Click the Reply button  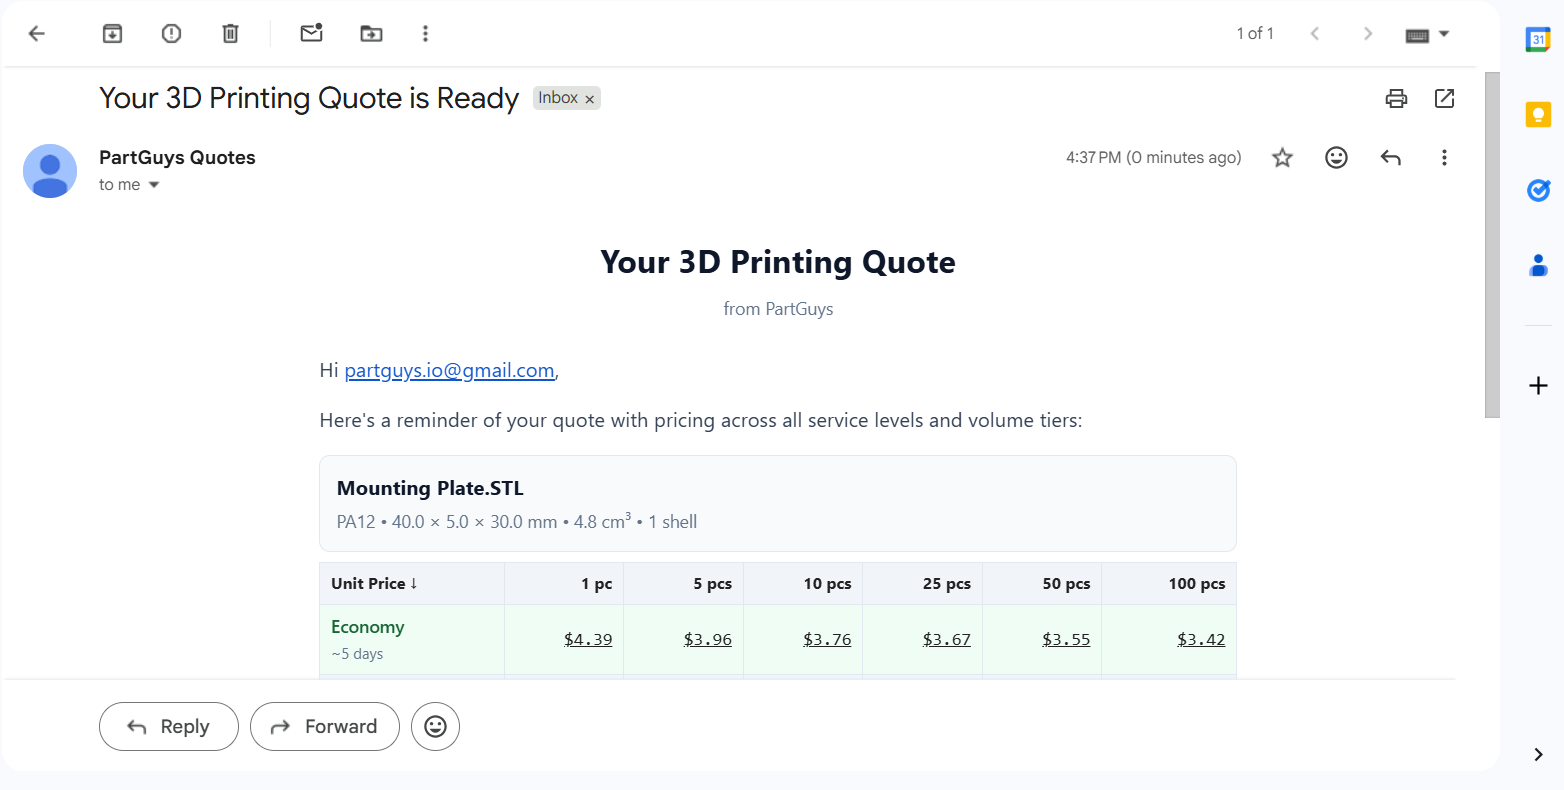(169, 727)
